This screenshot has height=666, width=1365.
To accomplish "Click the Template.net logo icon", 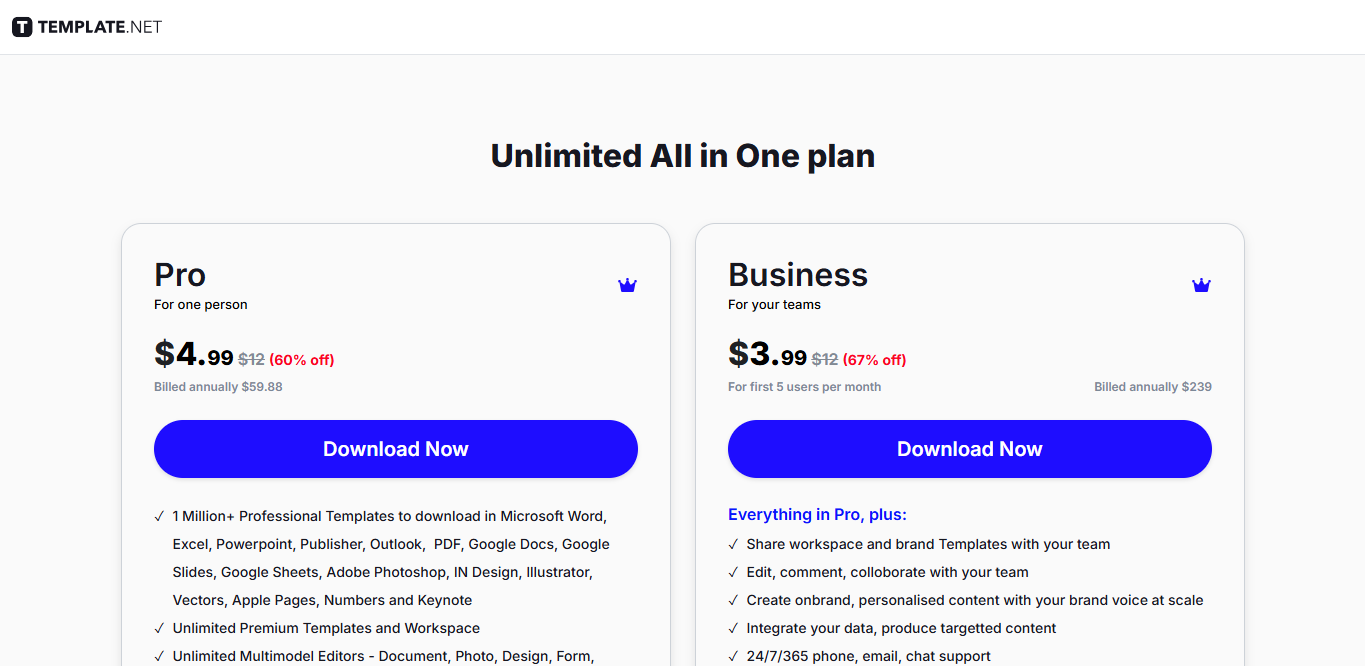I will tap(22, 27).
